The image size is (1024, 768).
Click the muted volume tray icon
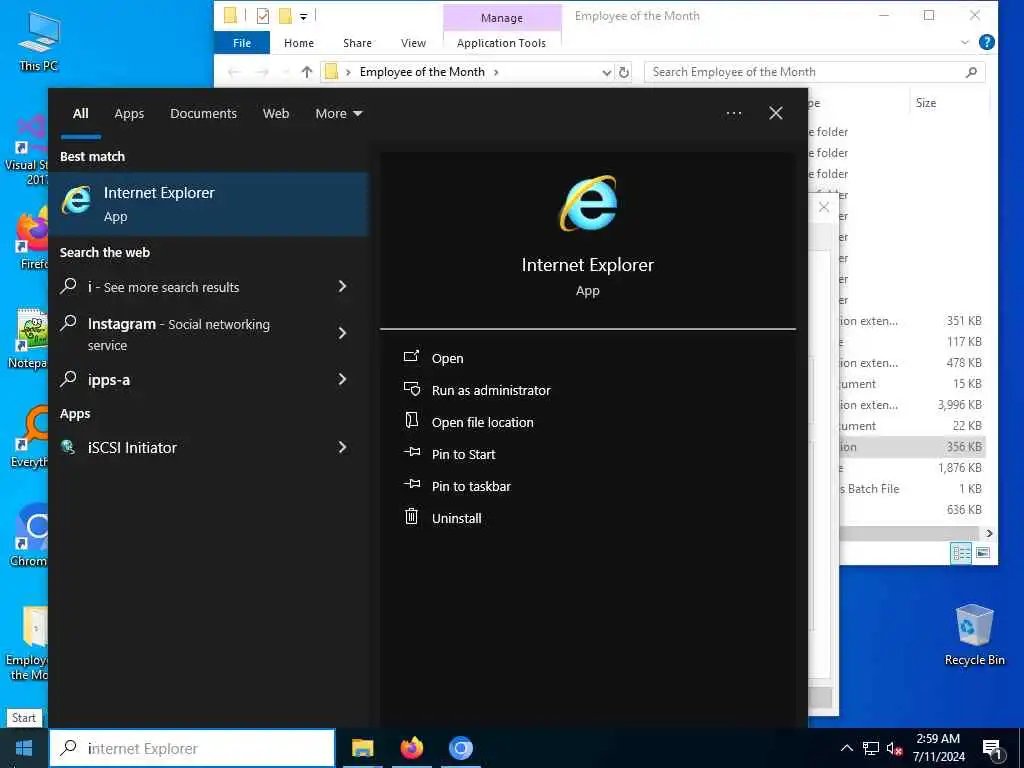point(894,748)
